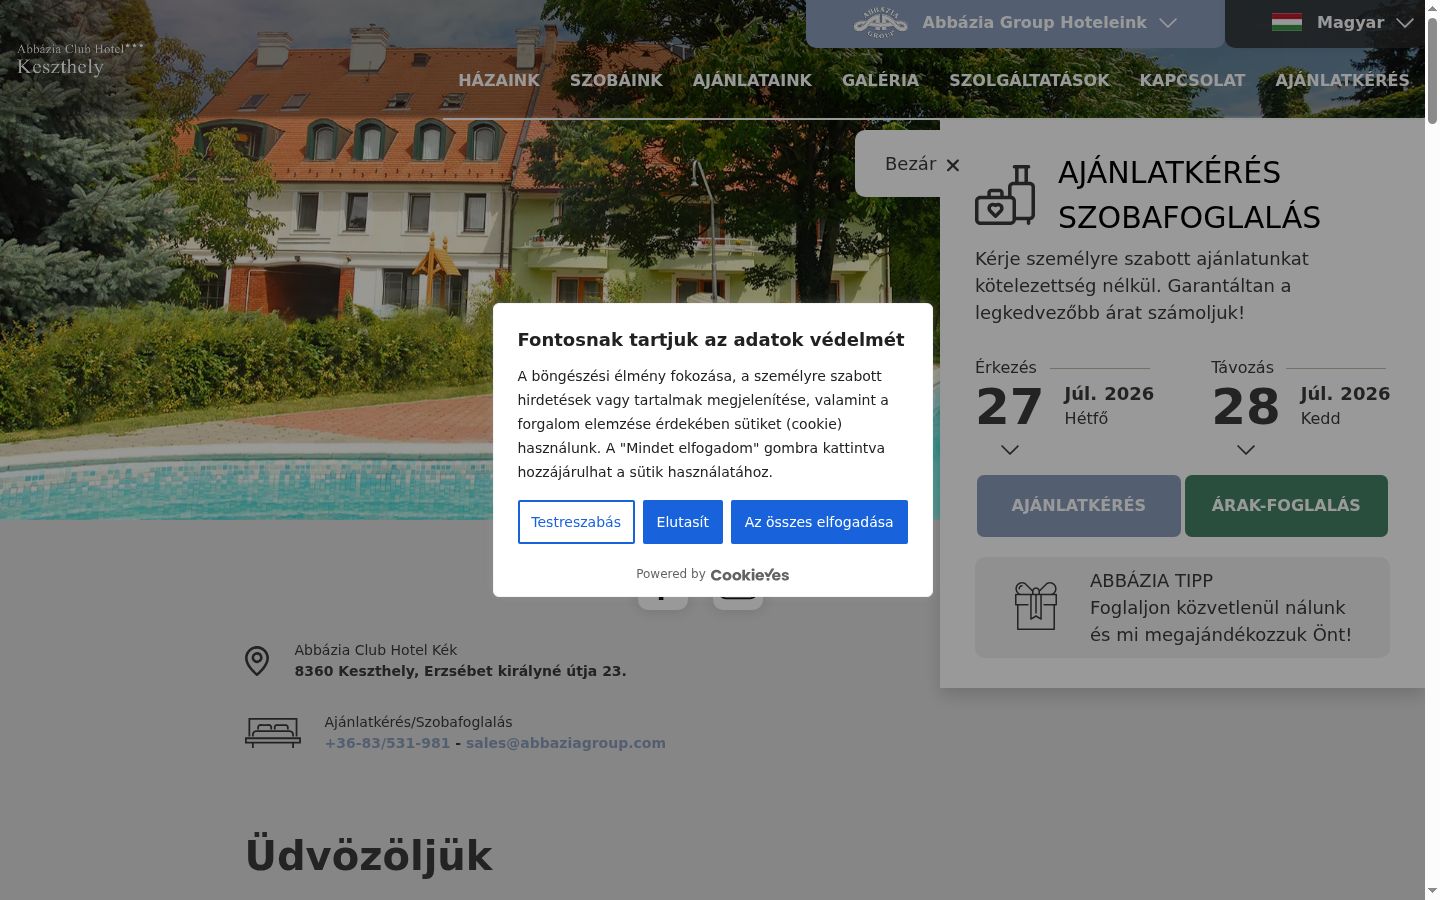Select AJÁNLATKÉRÉS in the top navigation
Screen dimensions: 1440x900
pos(1342,80)
